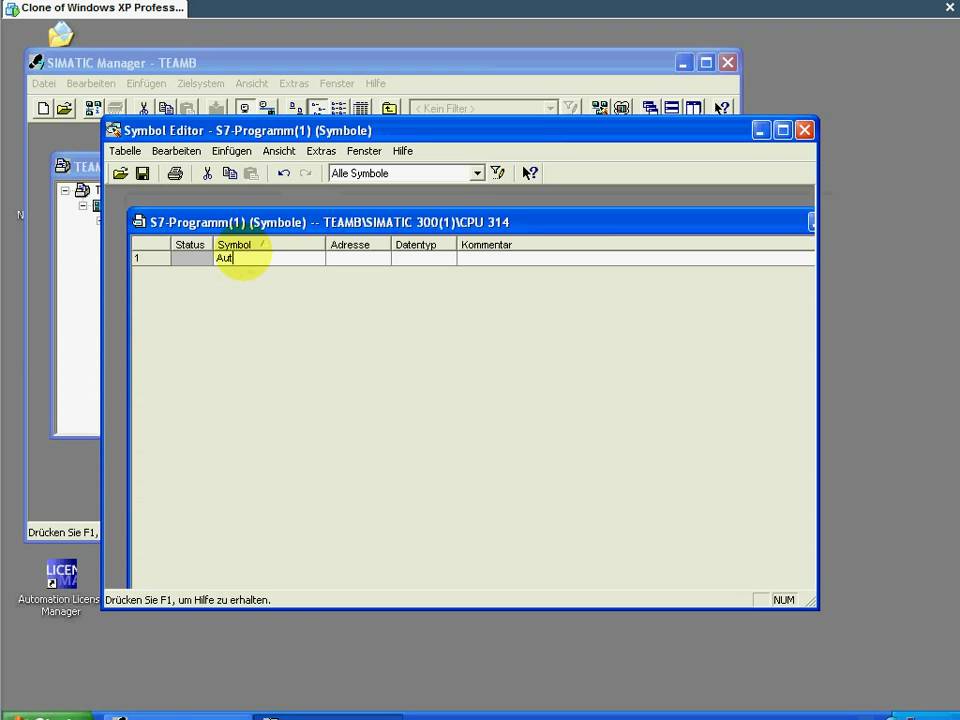Switch to large icons view in SIMATIC Manager
Screen dimensions: 960x720
(x=296, y=108)
